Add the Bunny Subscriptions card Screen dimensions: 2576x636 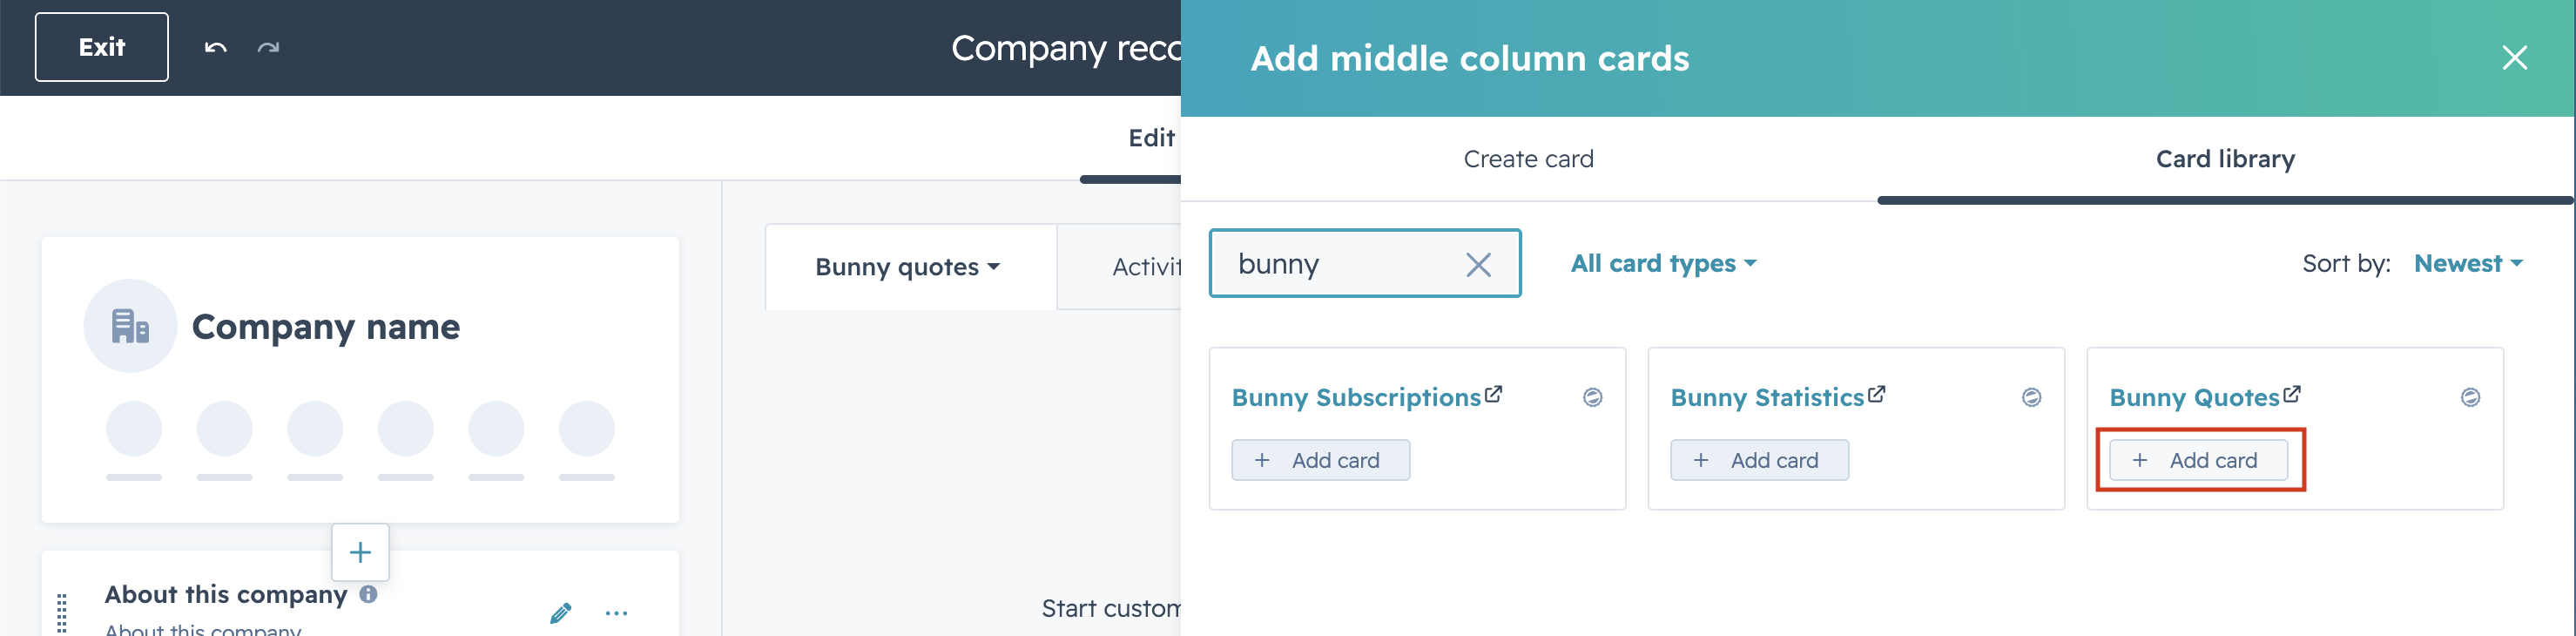[x=1321, y=460]
